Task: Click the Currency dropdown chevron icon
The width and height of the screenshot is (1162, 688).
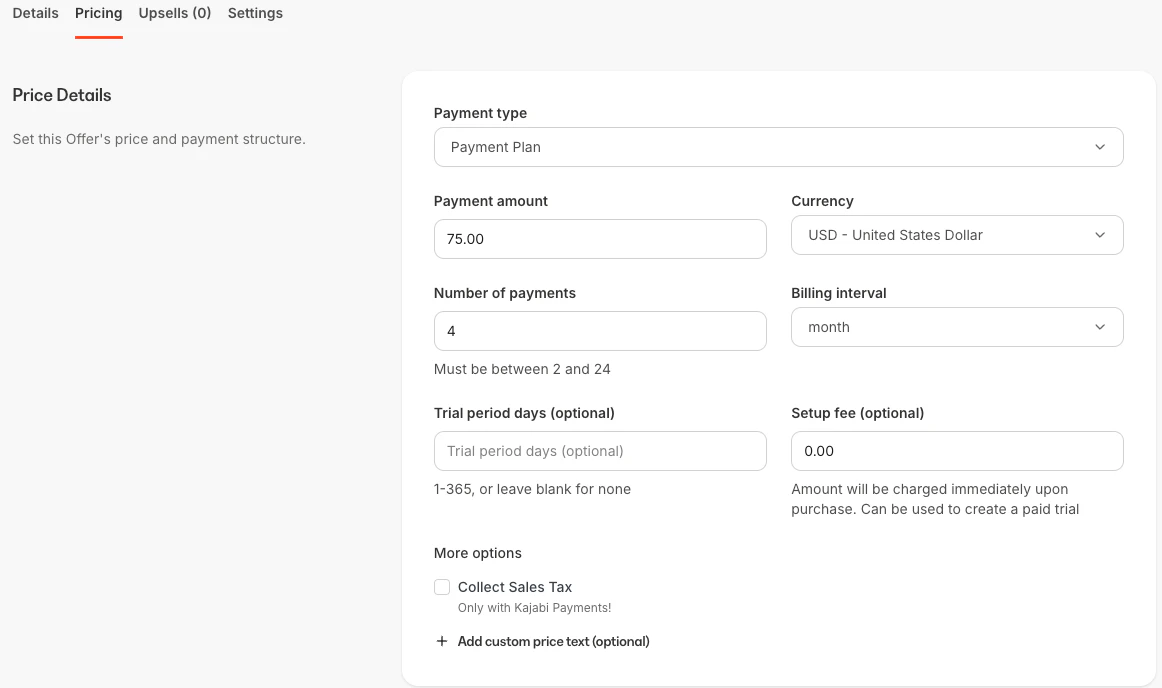Action: tap(1100, 235)
